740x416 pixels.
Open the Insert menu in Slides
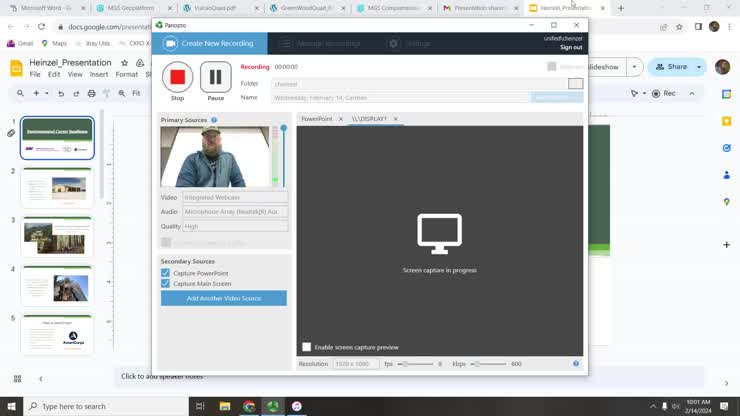coord(99,74)
